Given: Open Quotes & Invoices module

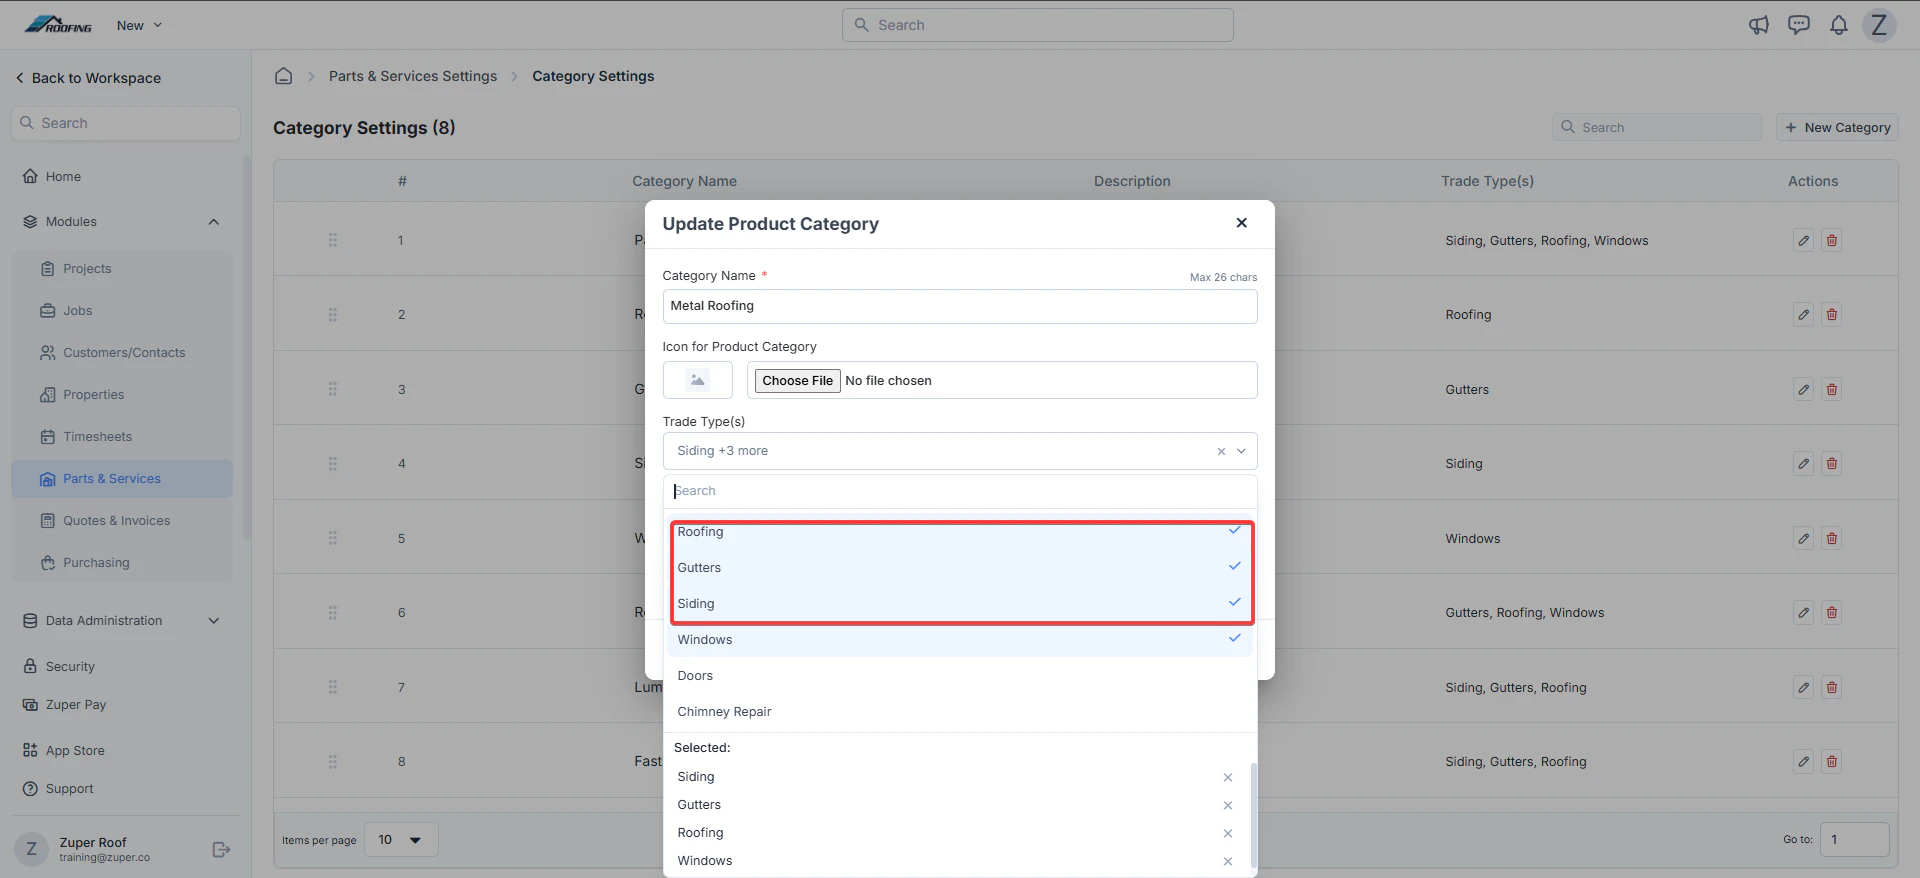Looking at the screenshot, I should click(x=116, y=521).
